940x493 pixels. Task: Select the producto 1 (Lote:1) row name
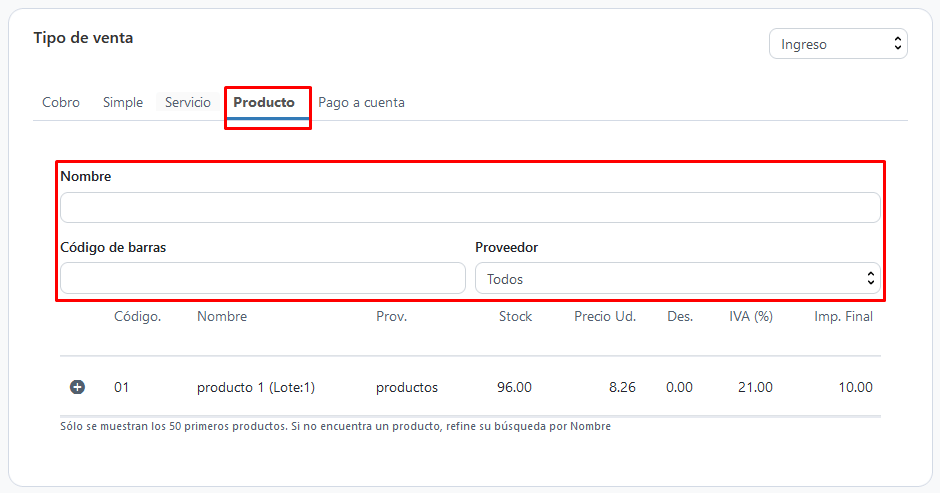(x=256, y=387)
